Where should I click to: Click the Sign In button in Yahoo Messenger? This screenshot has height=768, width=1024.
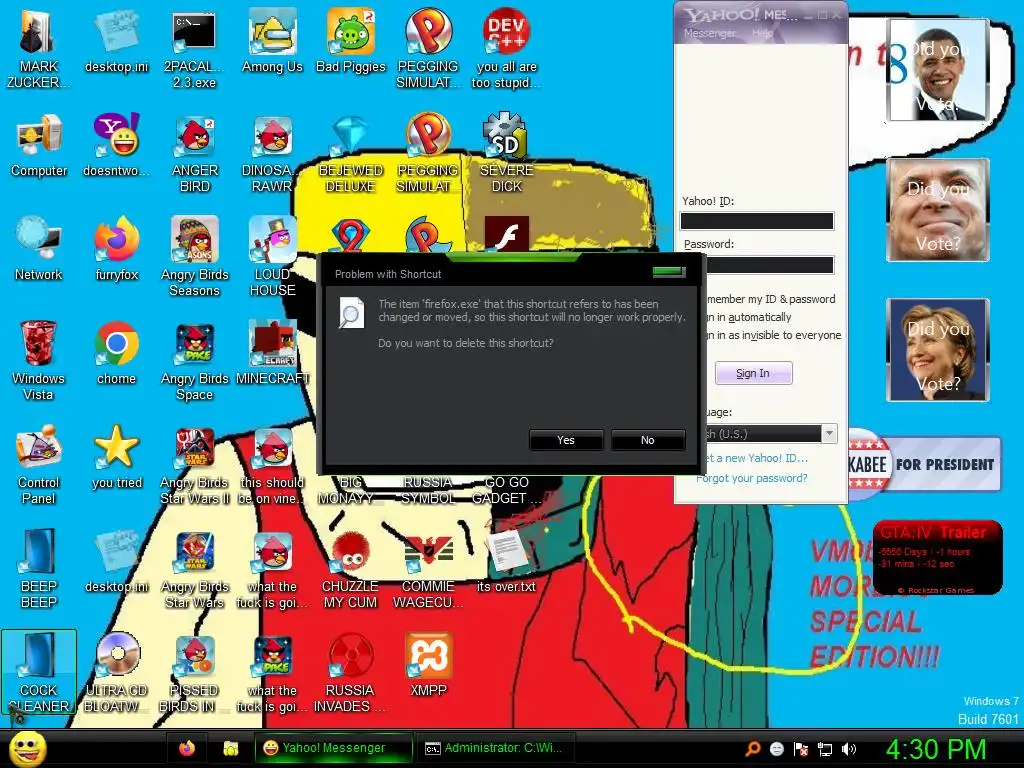pos(753,373)
